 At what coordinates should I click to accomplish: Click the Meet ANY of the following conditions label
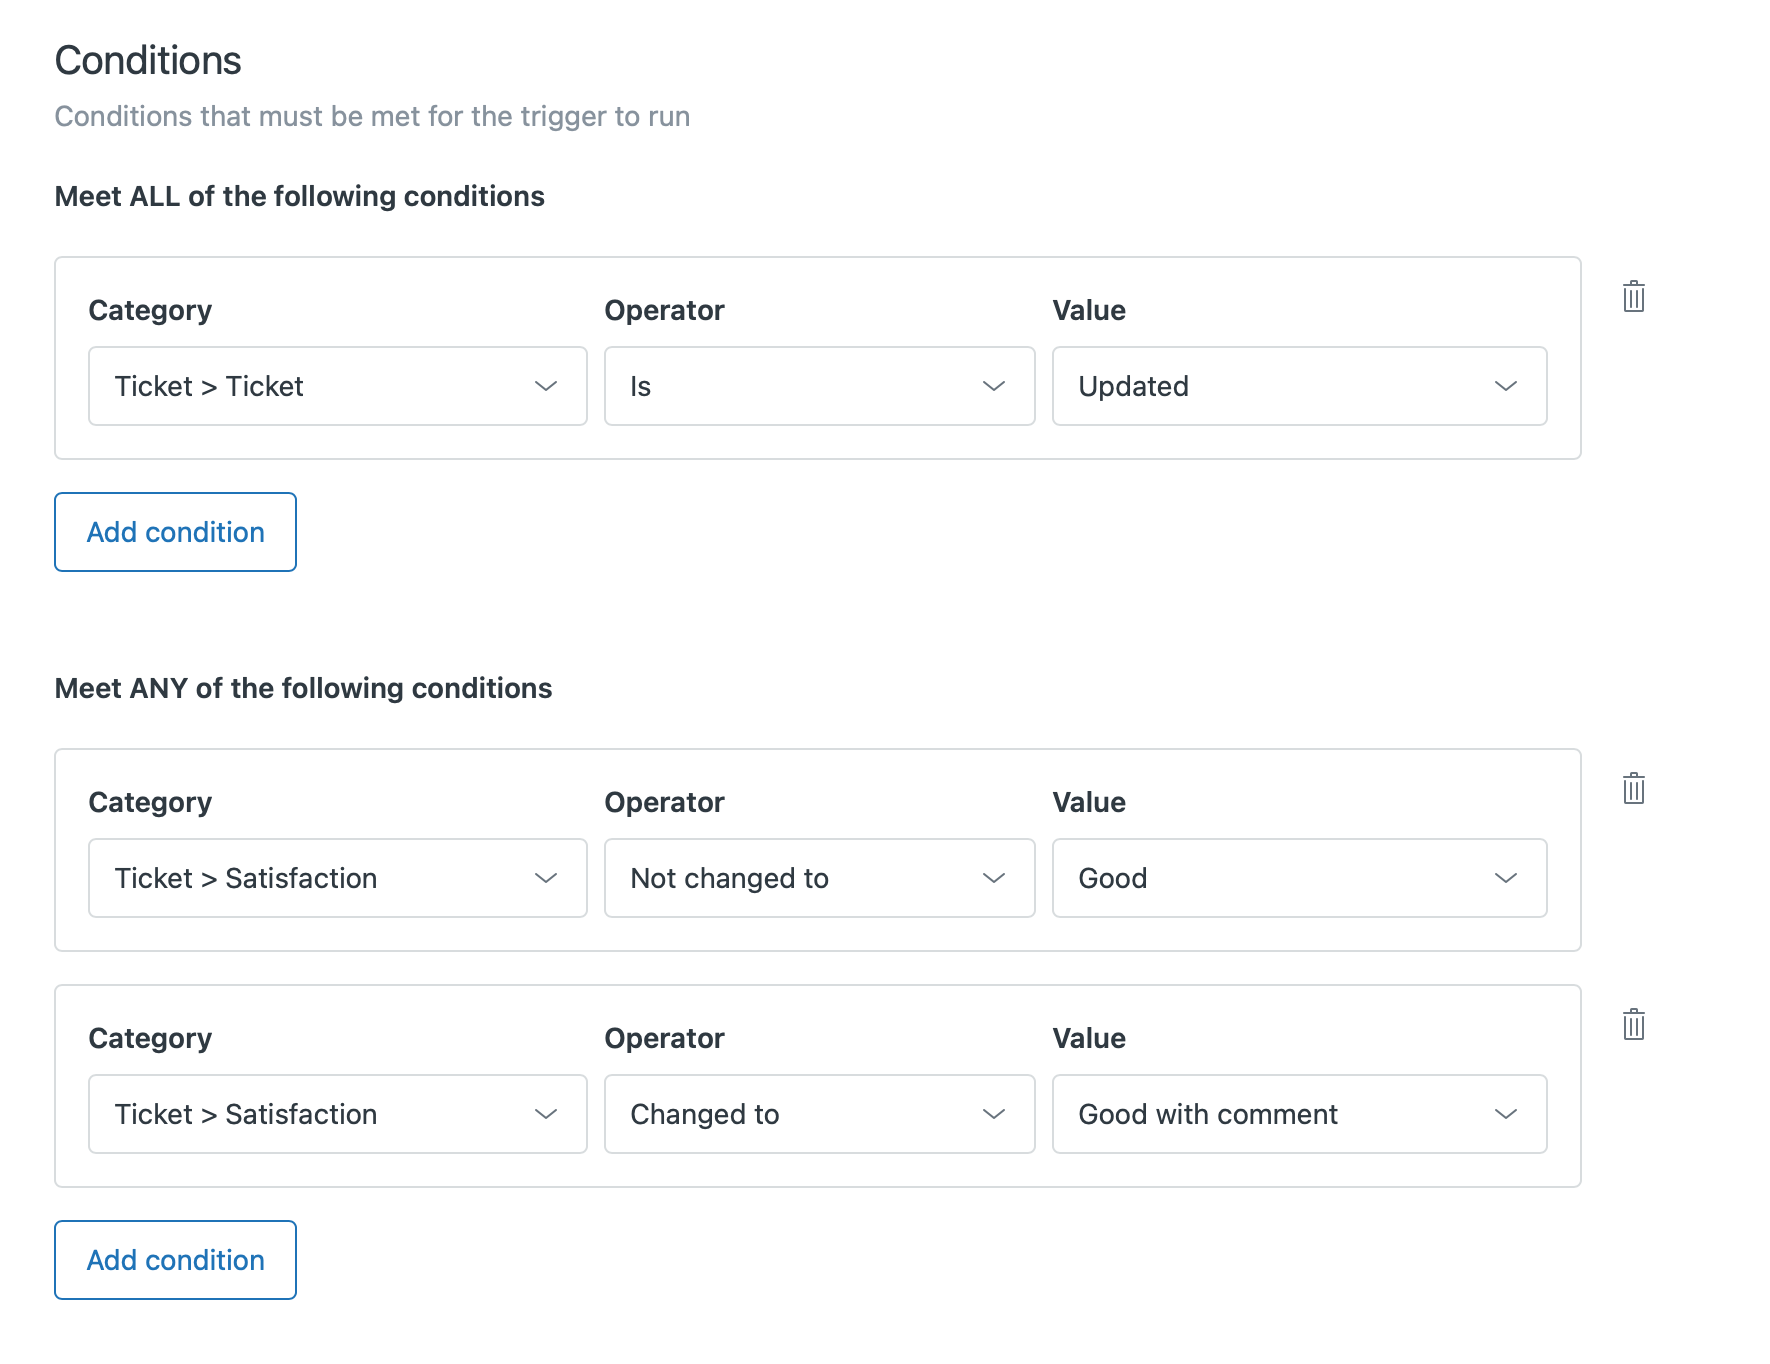(x=303, y=688)
